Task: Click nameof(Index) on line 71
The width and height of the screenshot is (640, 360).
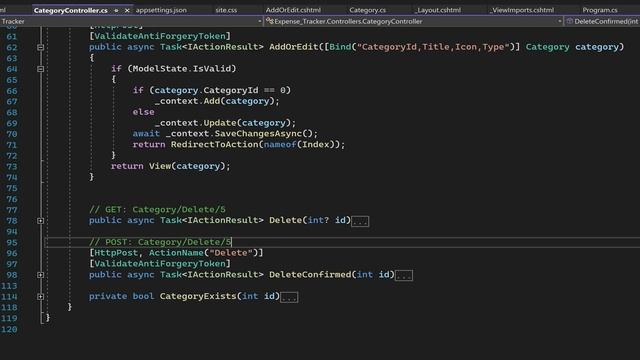Action: [x=299, y=144]
